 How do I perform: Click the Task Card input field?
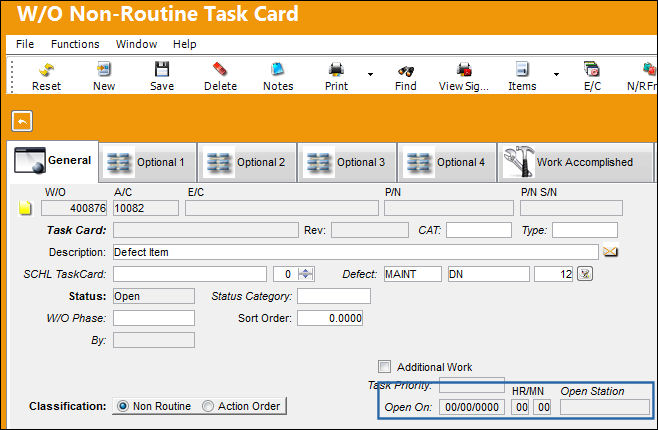pos(206,230)
